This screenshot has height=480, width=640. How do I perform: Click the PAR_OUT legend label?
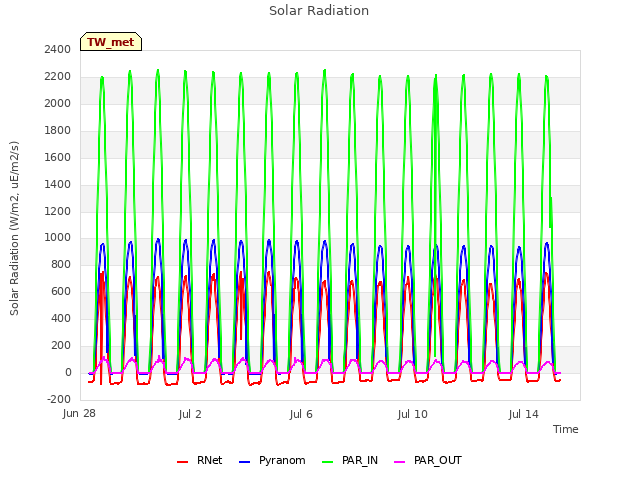[x=438, y=460]
